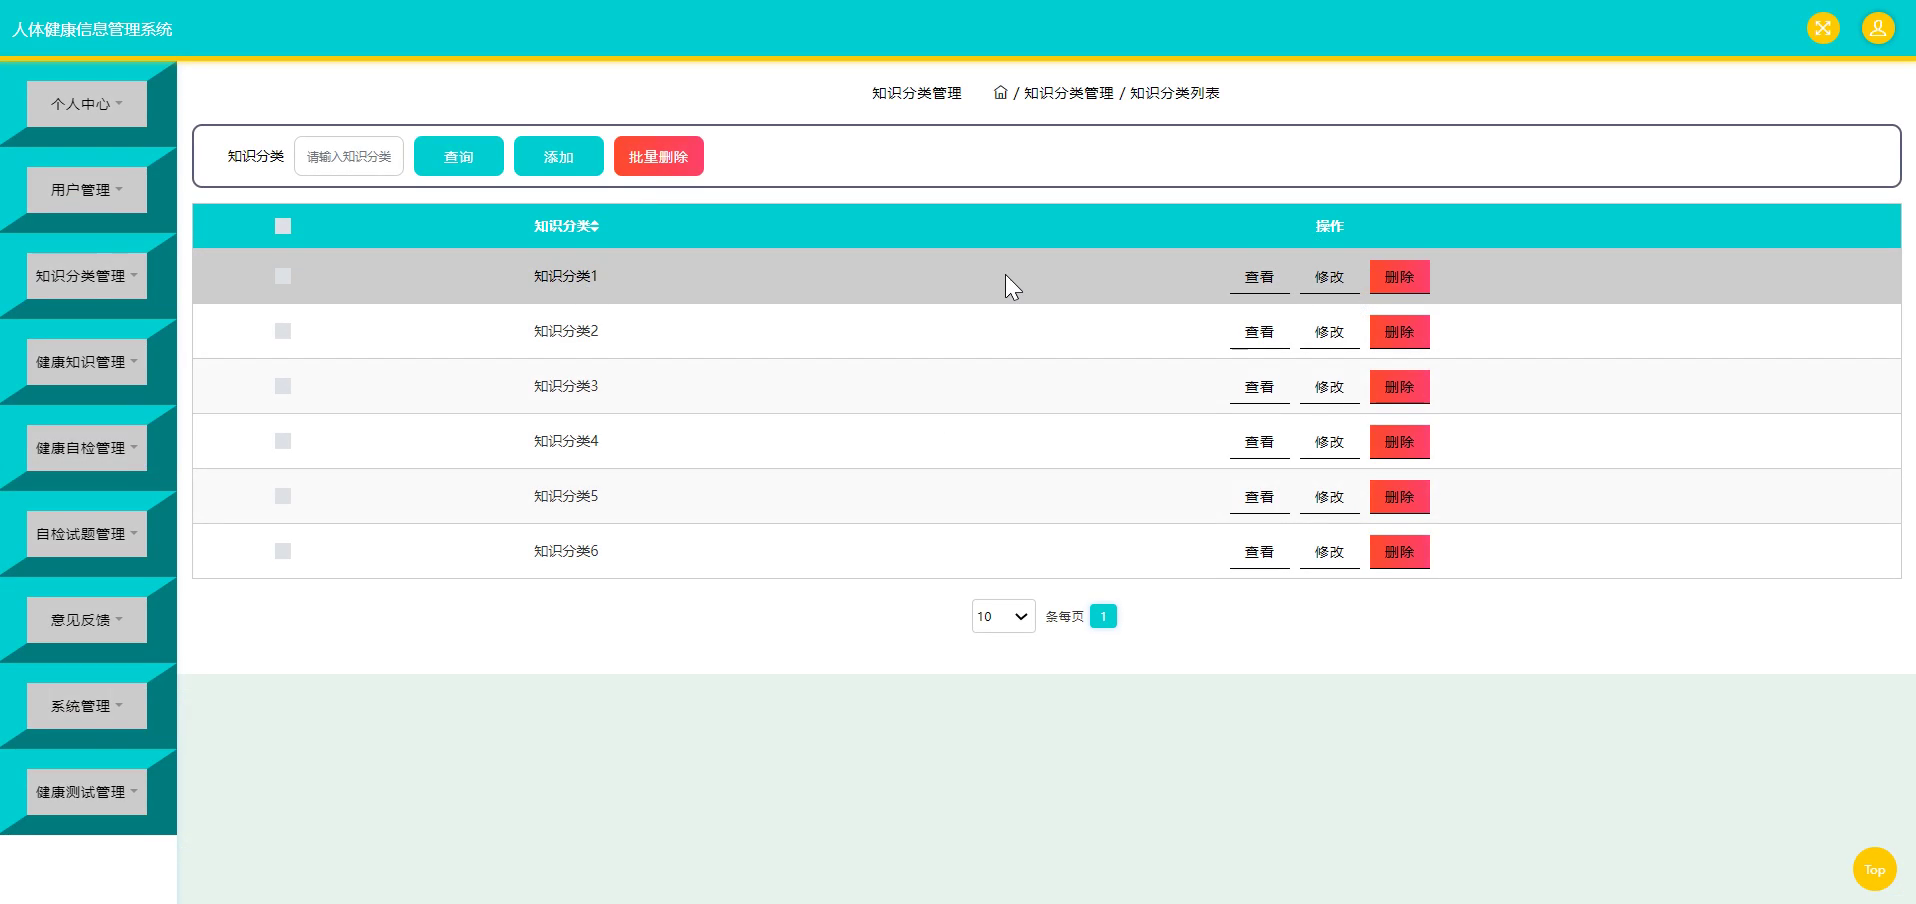This screenshot has height=904, width=1916.
Task: Click 知识分类列表 breadcrumb text
Action: [1174, 93]
